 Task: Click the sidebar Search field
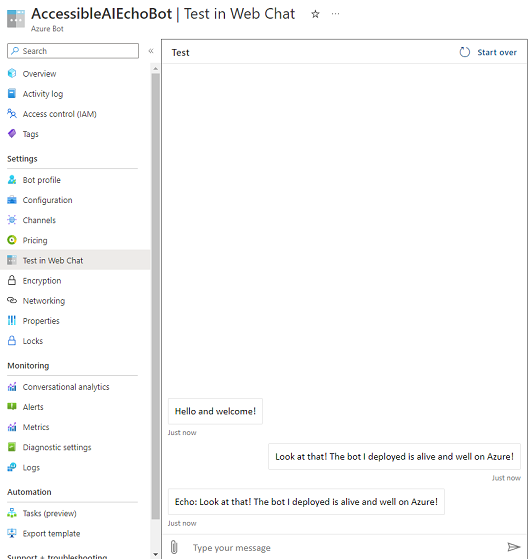pyautogui.click(x=73, y=51)
